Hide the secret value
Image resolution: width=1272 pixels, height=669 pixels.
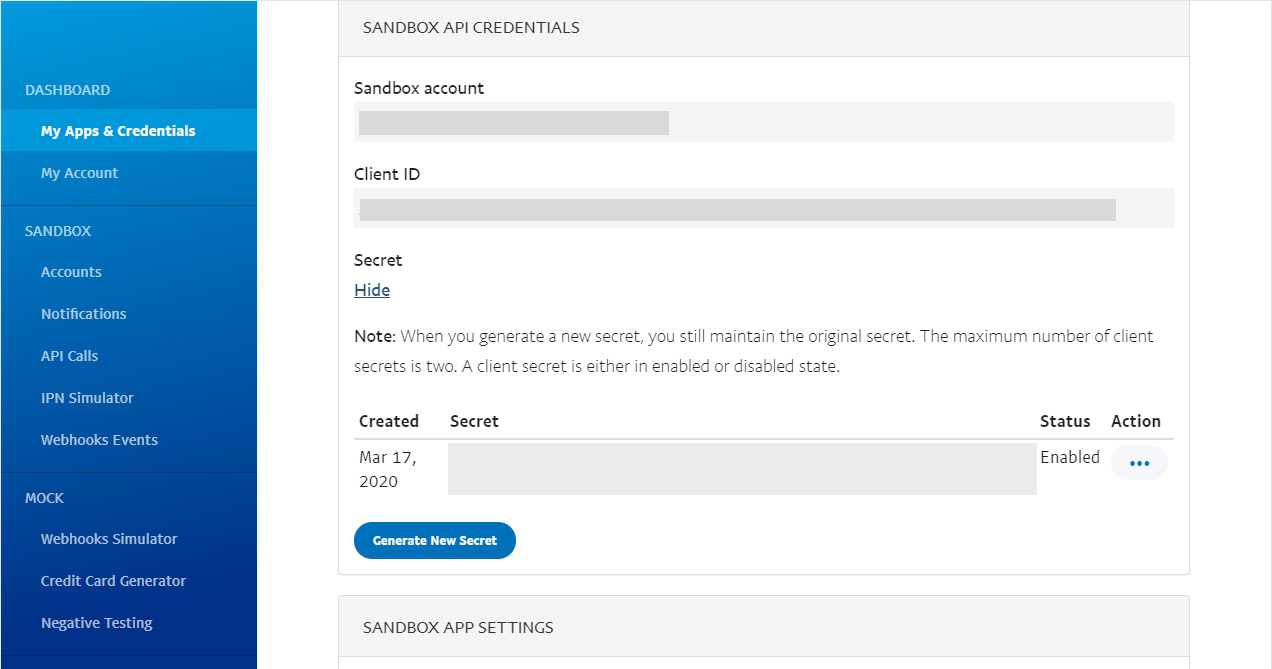(x=371, y=289)
